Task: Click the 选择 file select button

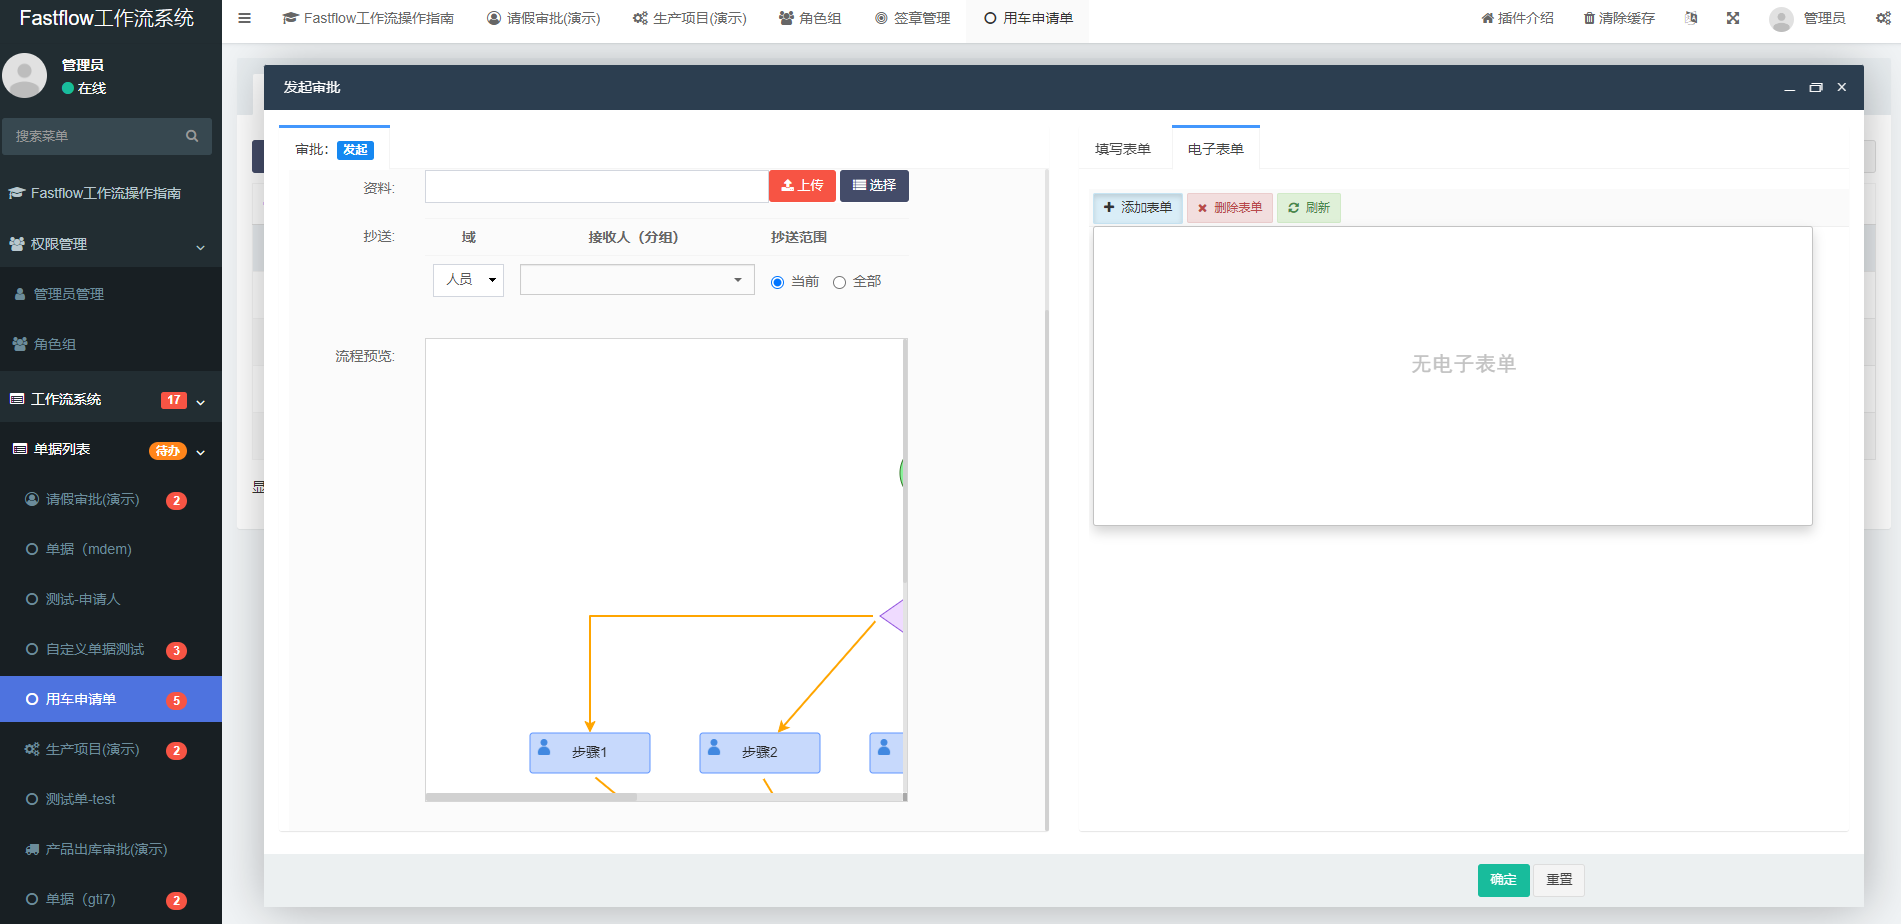Action: (874, 186)
